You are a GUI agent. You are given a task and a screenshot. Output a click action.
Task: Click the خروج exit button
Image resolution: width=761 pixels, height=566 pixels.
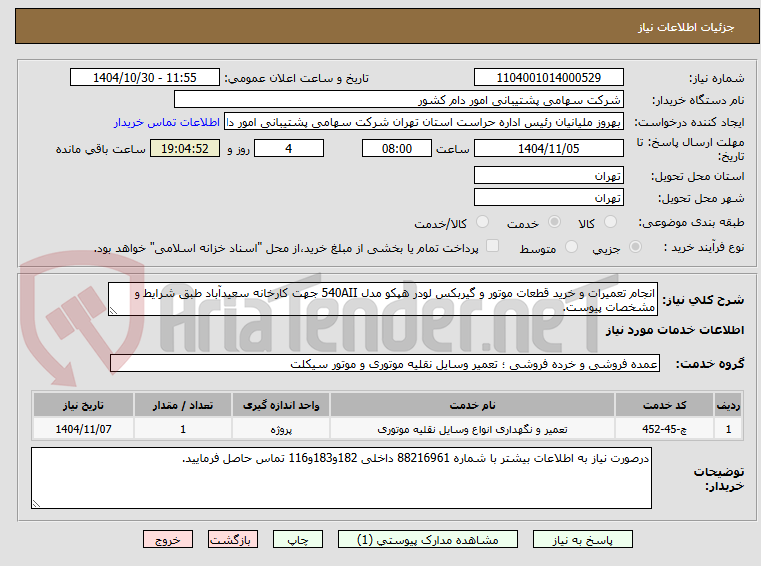tap(167, 539)
